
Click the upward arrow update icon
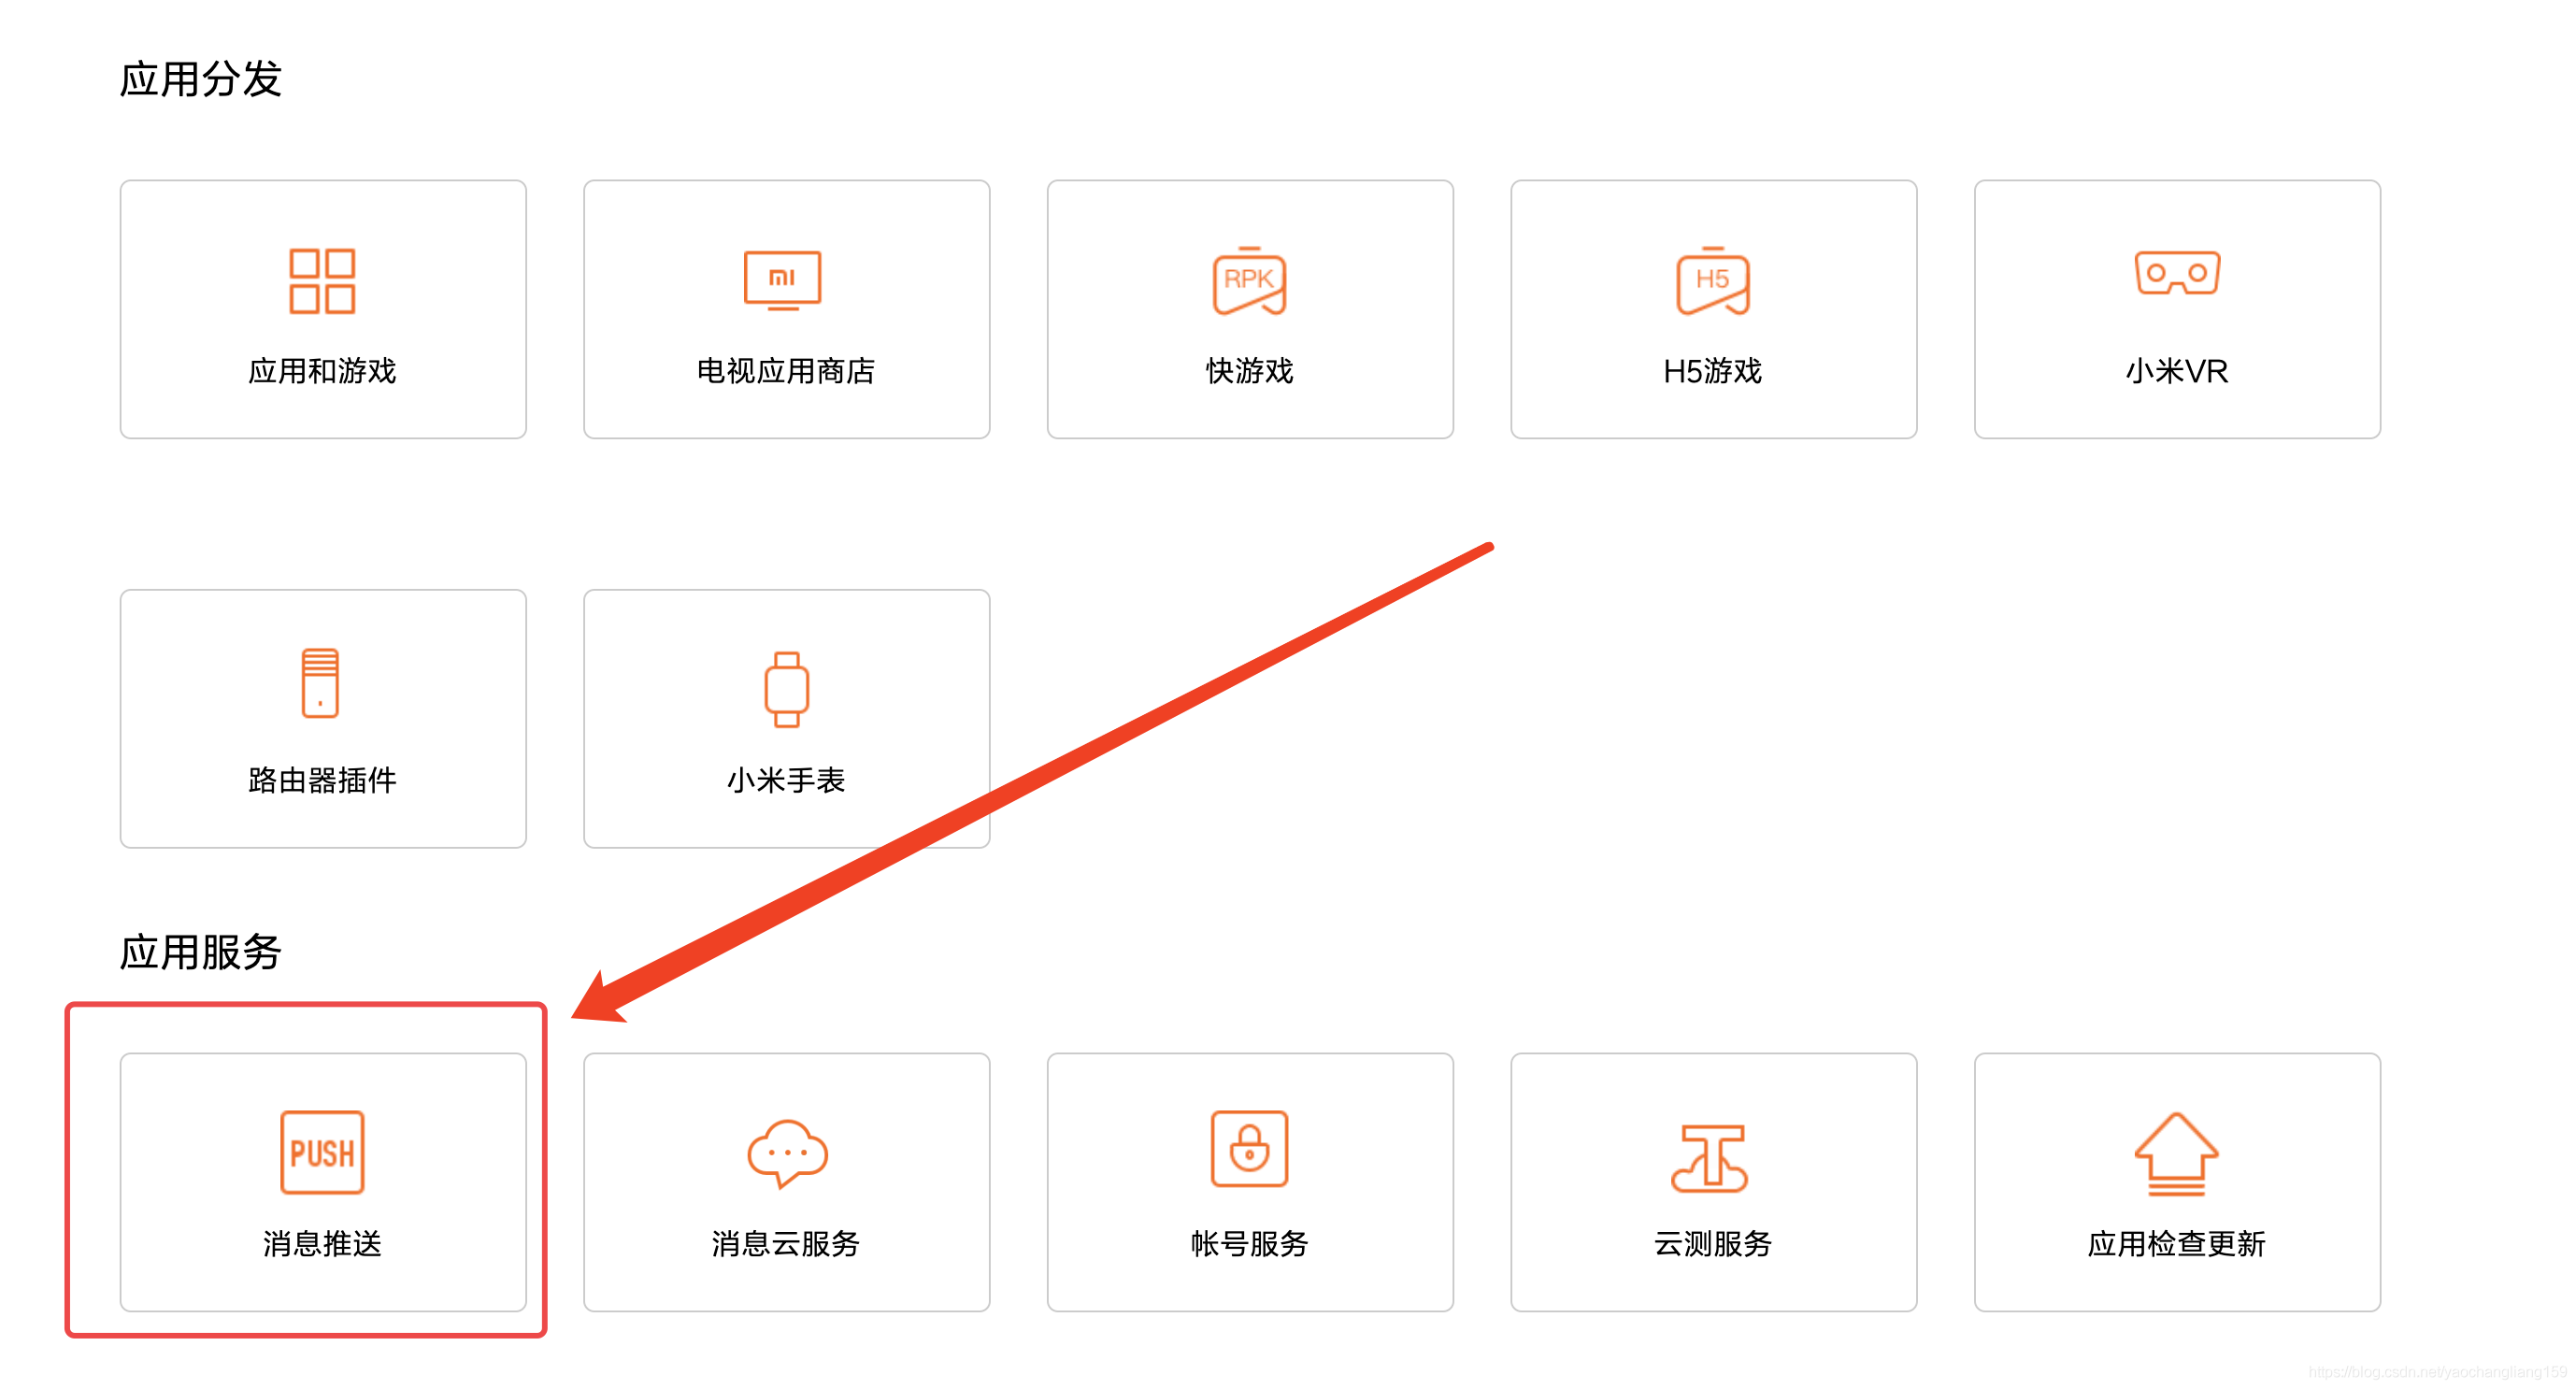coord(2176,1154)
